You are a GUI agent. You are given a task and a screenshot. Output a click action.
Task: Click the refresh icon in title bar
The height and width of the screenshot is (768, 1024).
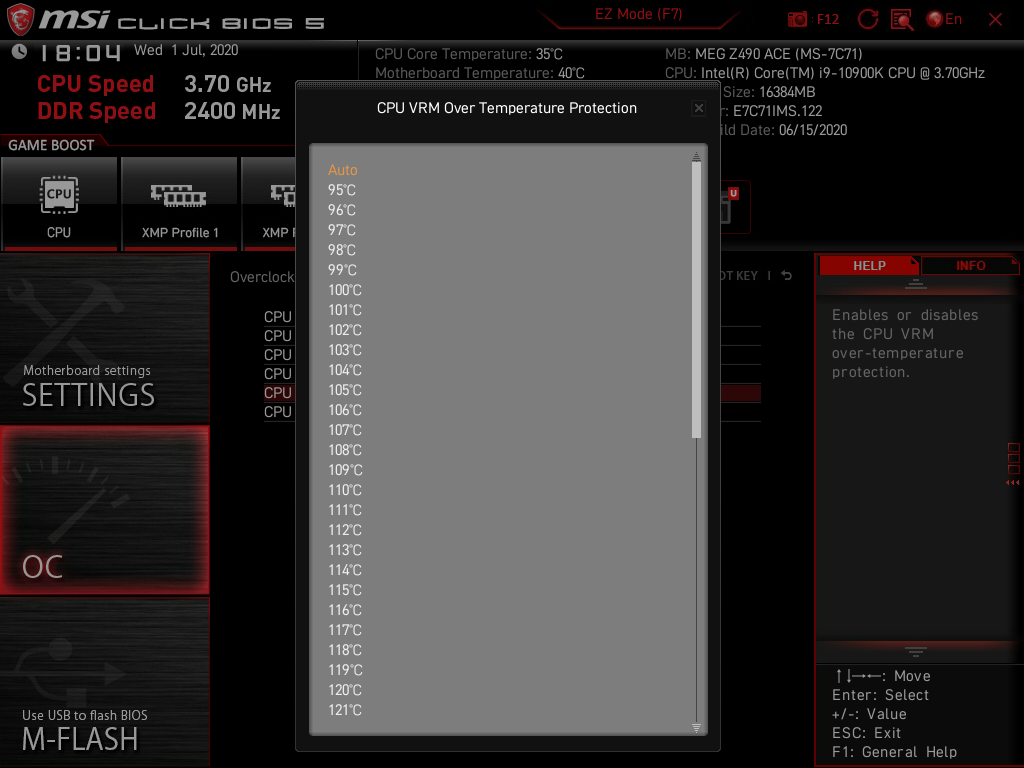point(867,19)
